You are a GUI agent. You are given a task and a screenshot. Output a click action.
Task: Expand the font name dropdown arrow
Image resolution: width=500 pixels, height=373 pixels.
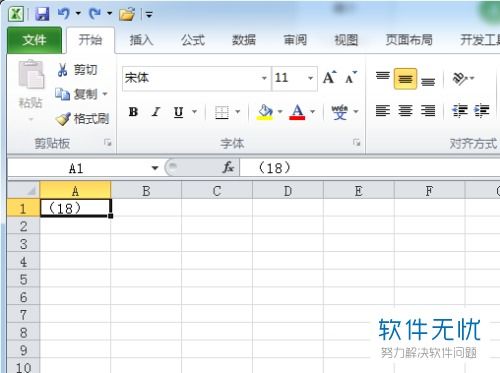(x=264, y=78)
